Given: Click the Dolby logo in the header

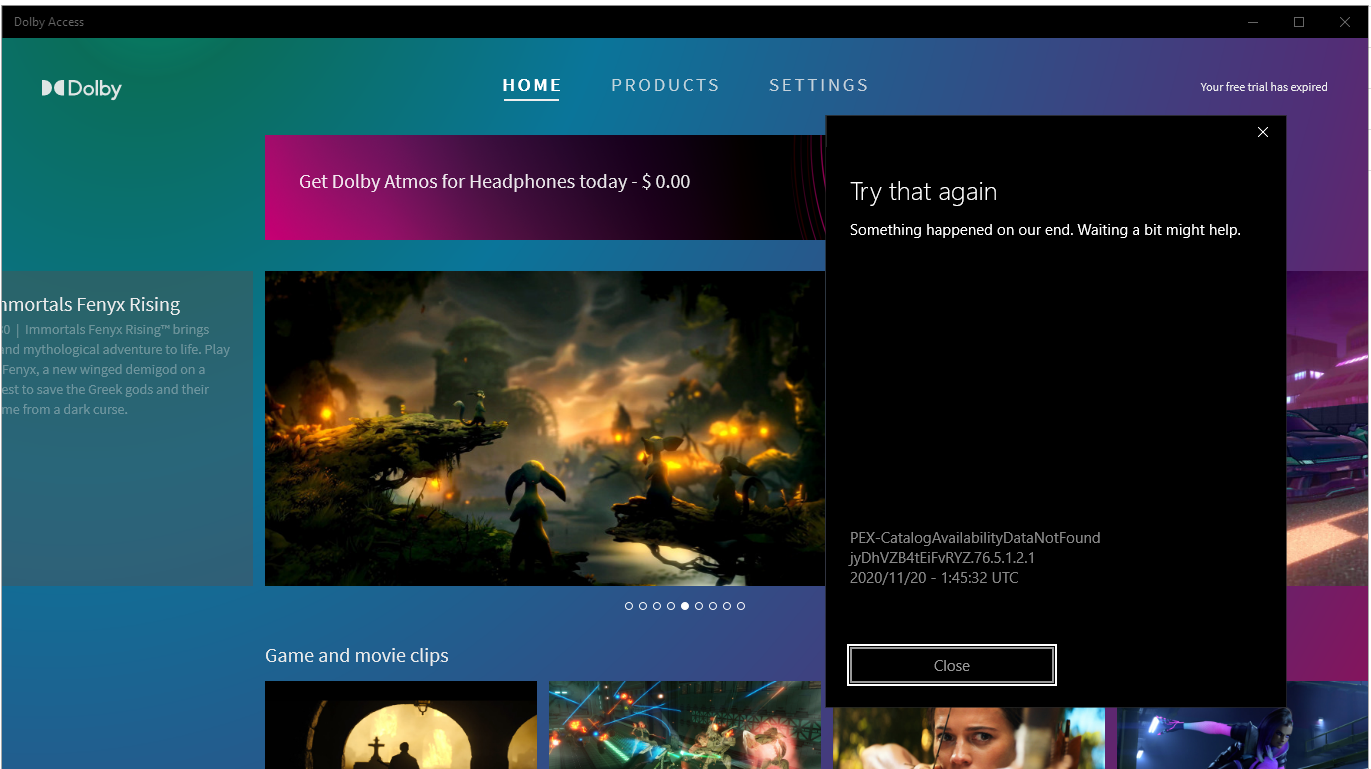Looking at the screenshot, I should tap(82, 89).
